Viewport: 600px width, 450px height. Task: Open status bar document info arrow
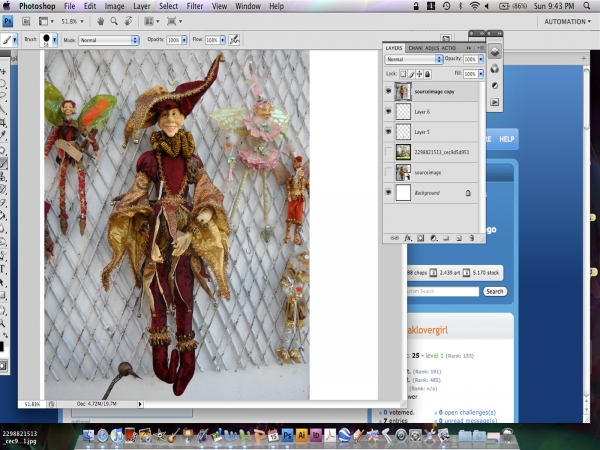pyautogui.click(x=140, y=404)
